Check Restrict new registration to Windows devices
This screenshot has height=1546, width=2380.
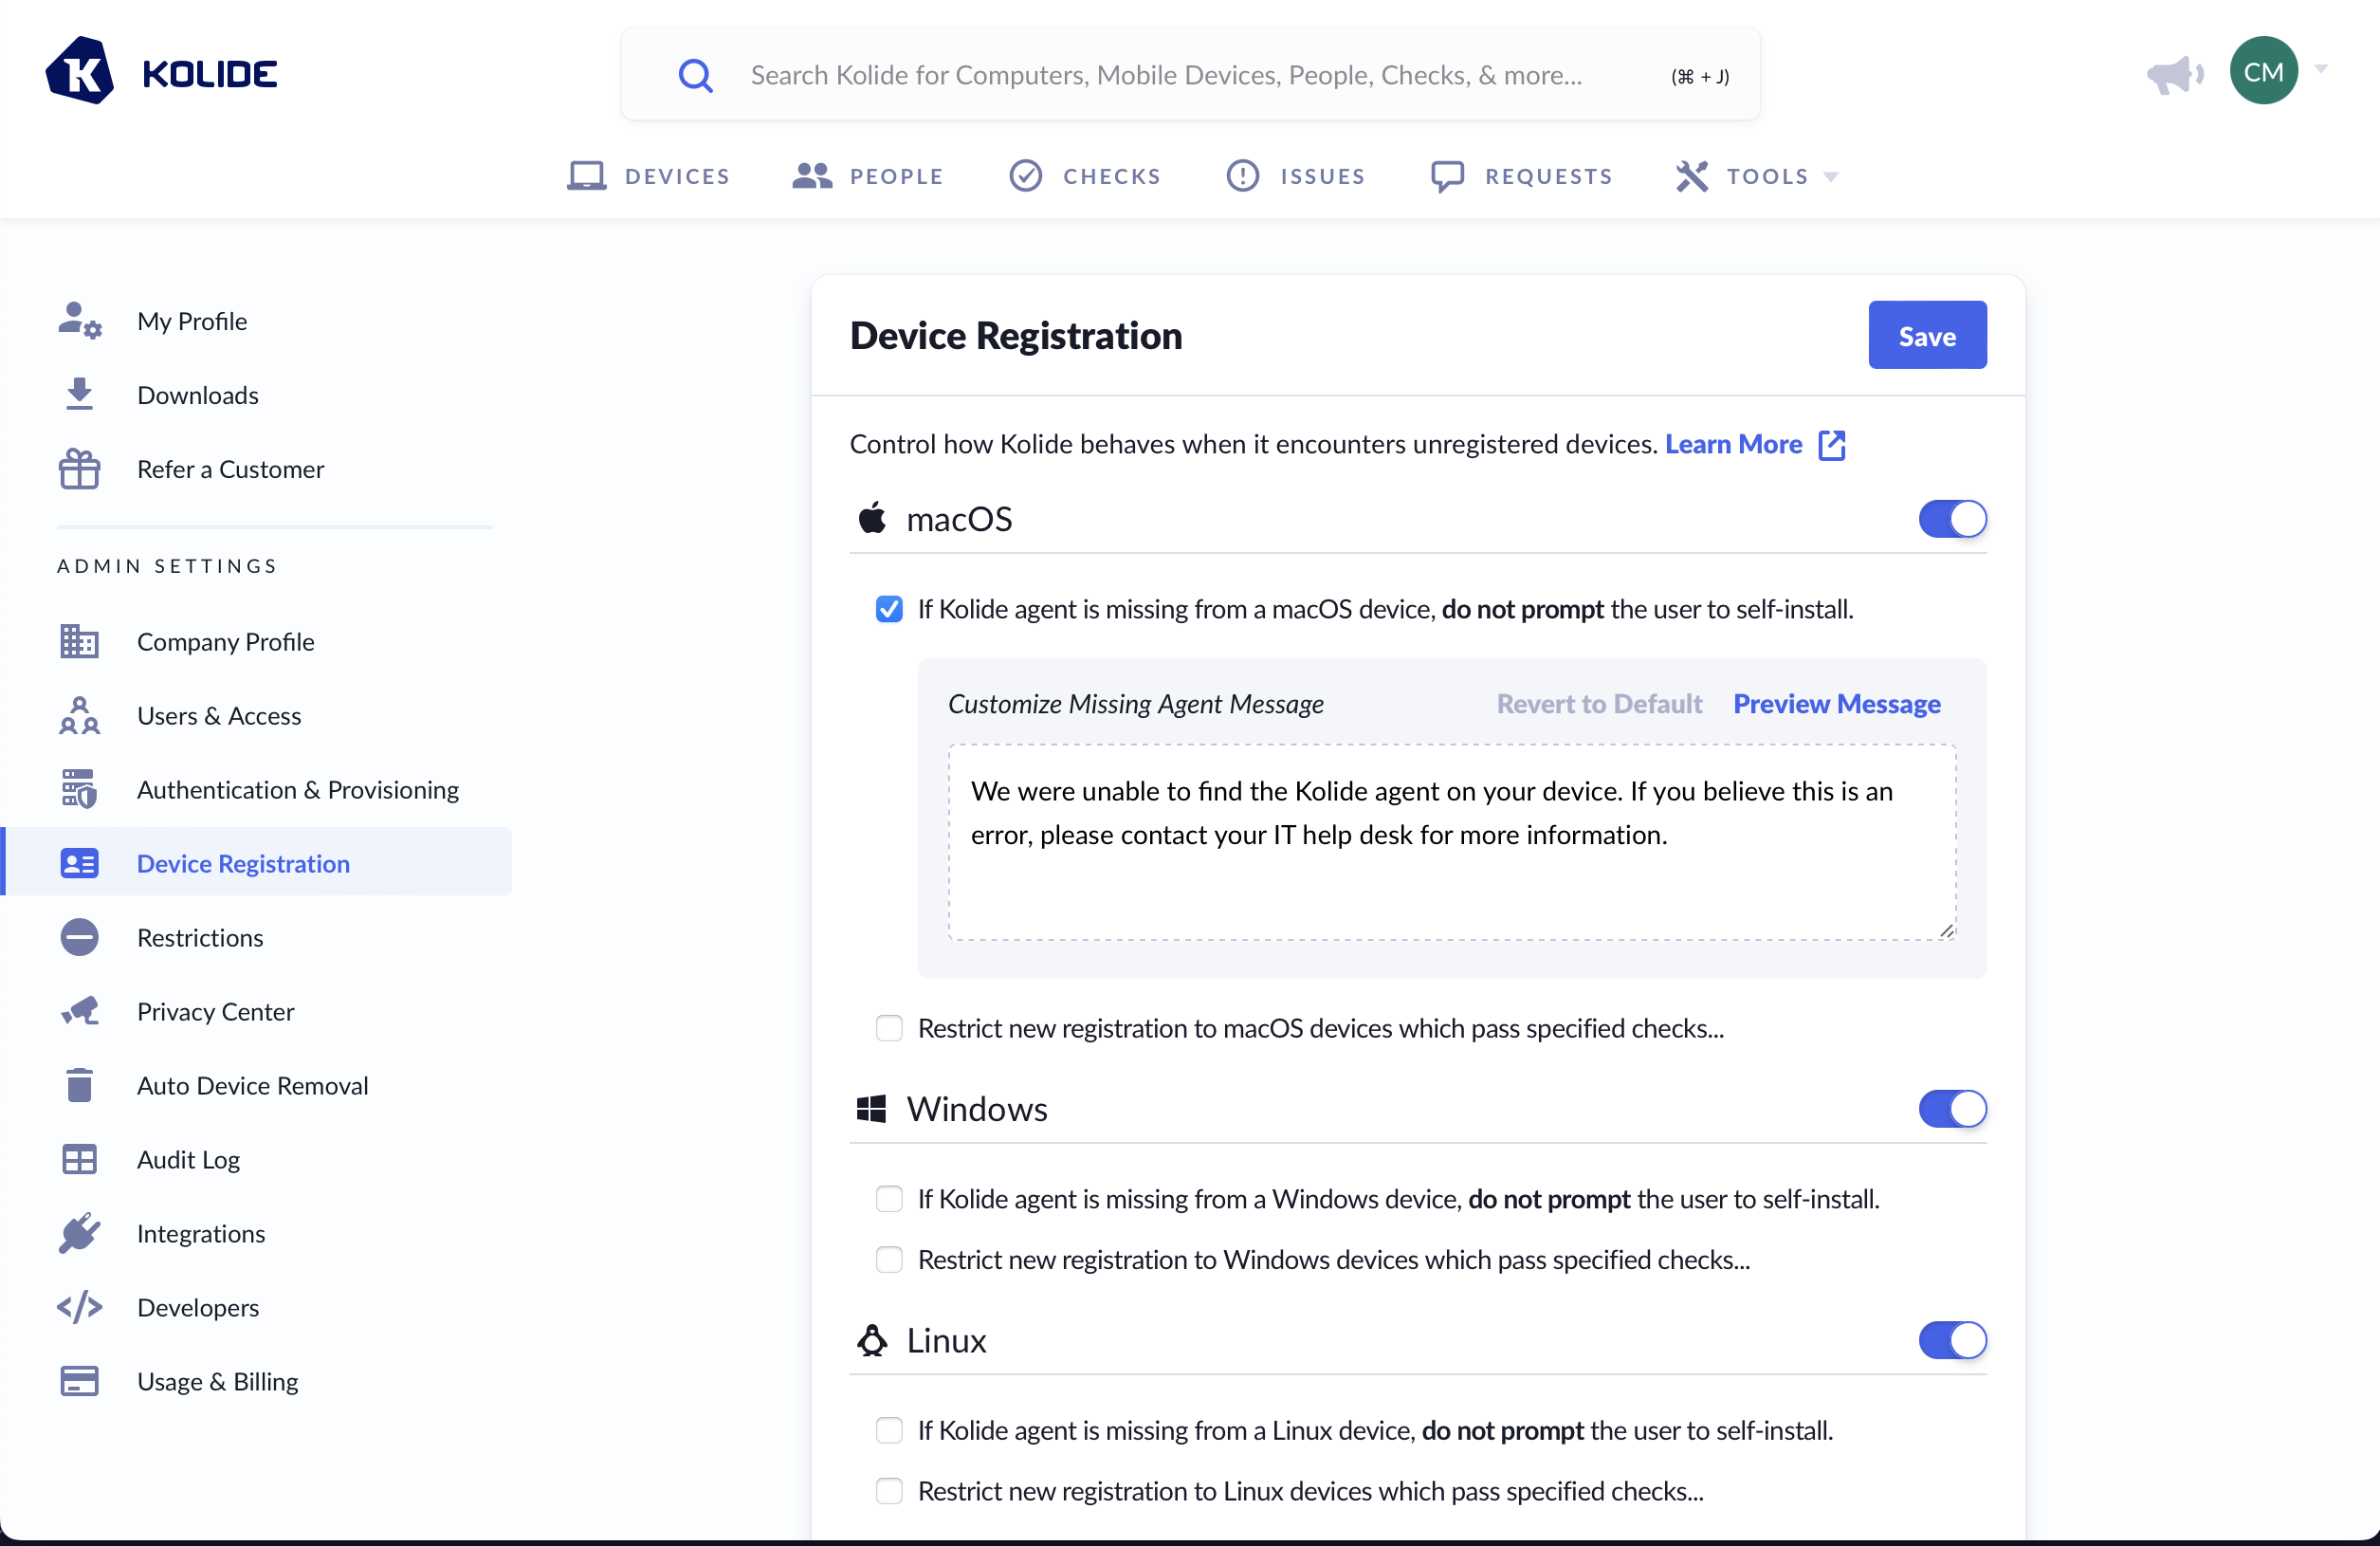point(889,1259)
